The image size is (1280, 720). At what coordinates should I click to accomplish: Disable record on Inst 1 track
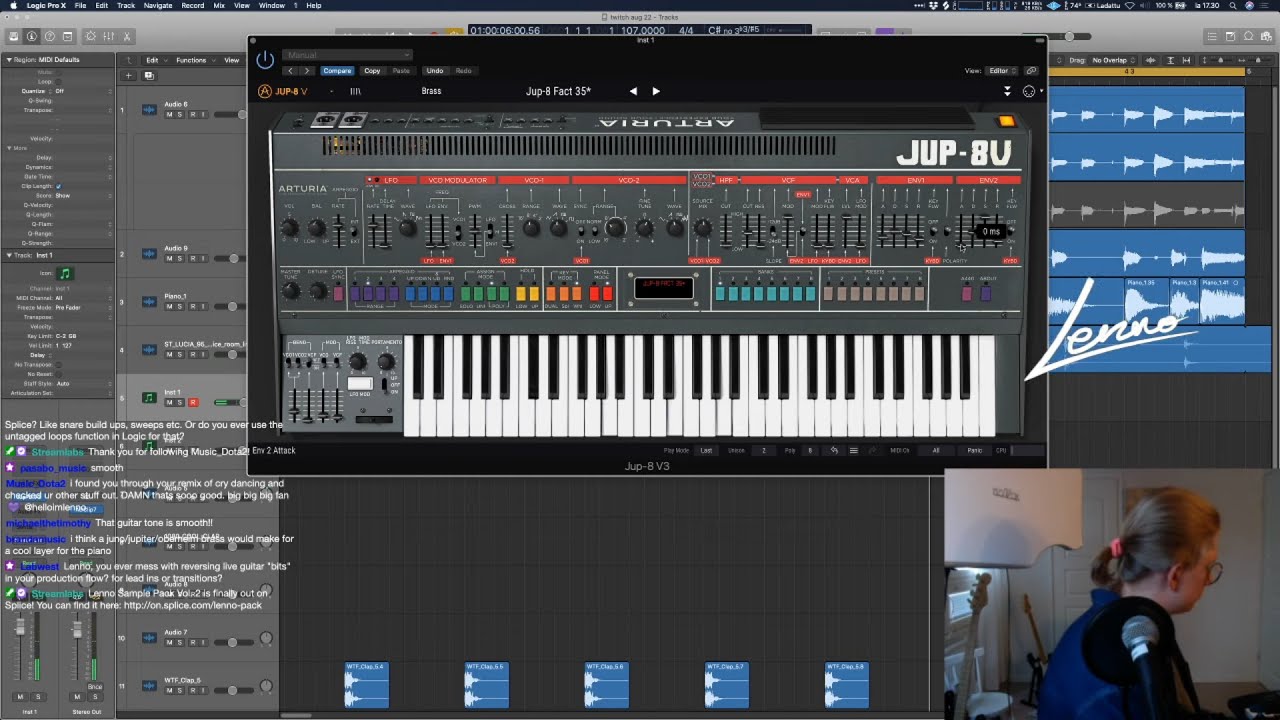point(192,402)
